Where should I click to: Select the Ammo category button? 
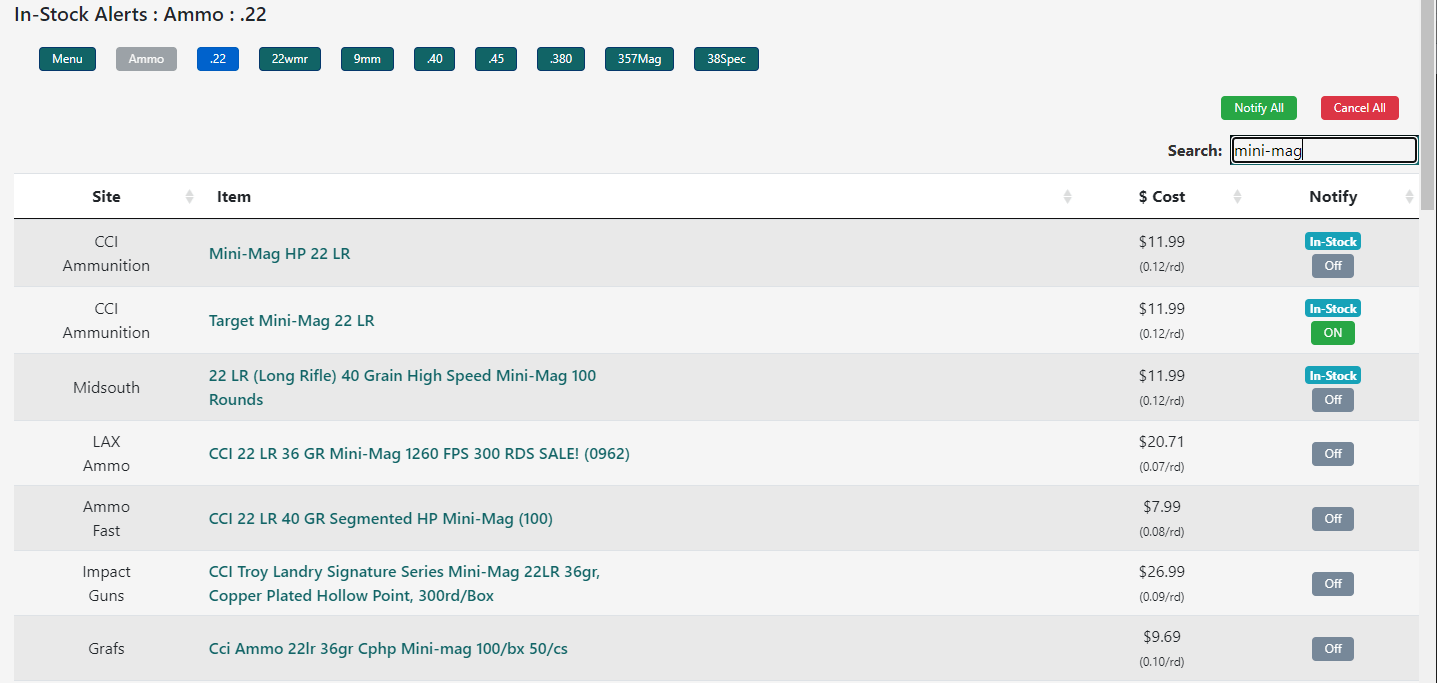click(146, 59)
